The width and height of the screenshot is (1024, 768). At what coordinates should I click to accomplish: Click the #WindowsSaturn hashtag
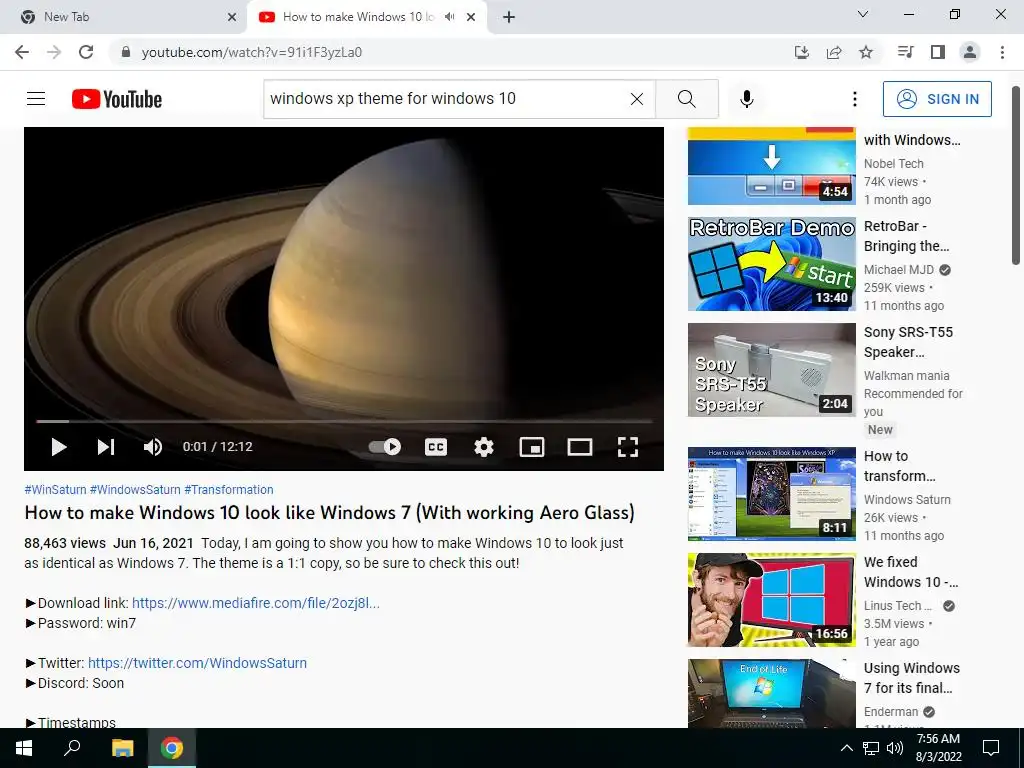pyautogui.click(x=135, y=490)
